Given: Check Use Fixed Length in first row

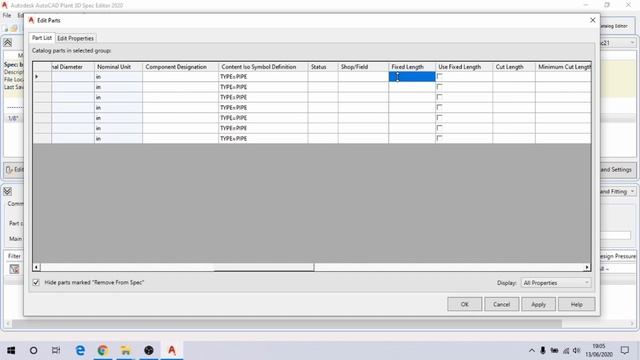Looking at the screenshot, I should click(440, 76).
